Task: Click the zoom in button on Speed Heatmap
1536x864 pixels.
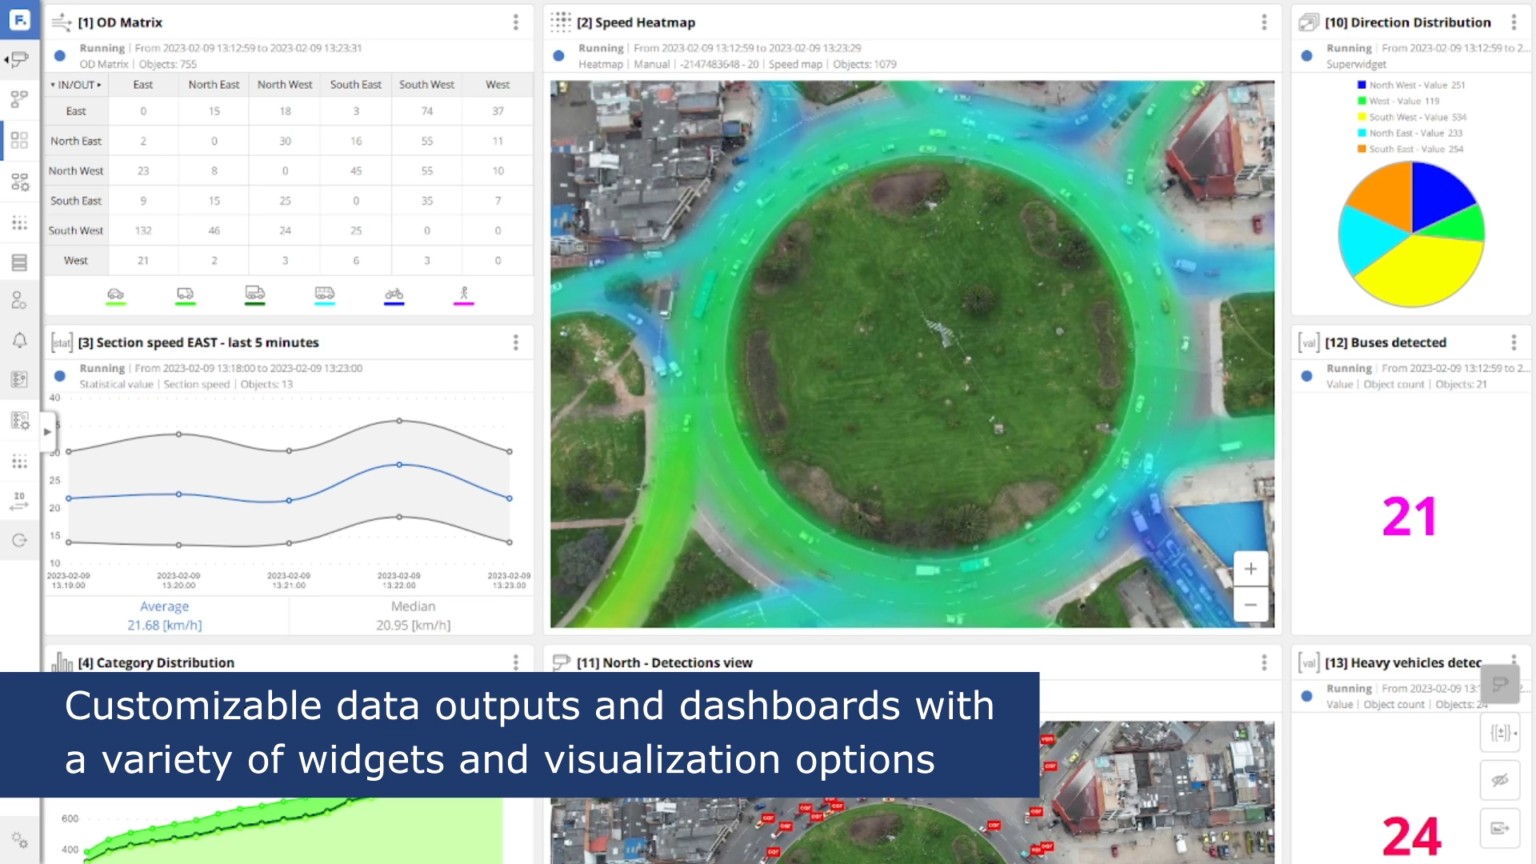Action: click(1250, 568)
